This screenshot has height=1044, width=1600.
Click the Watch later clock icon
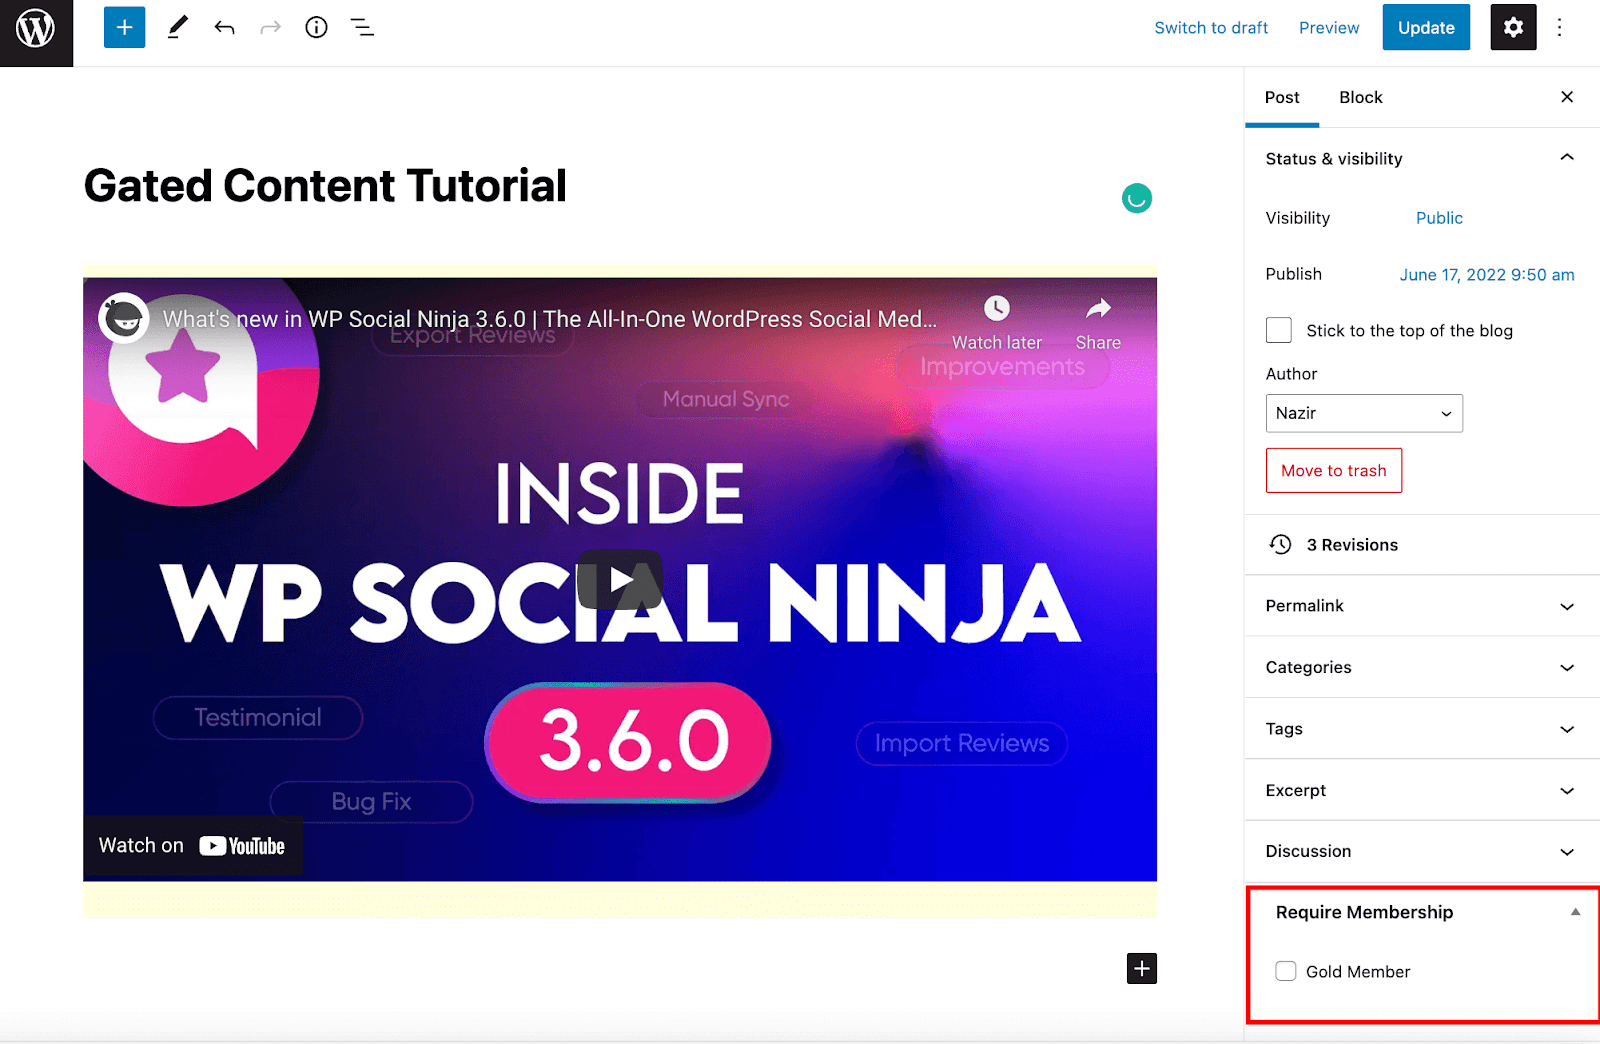(996, 309)
